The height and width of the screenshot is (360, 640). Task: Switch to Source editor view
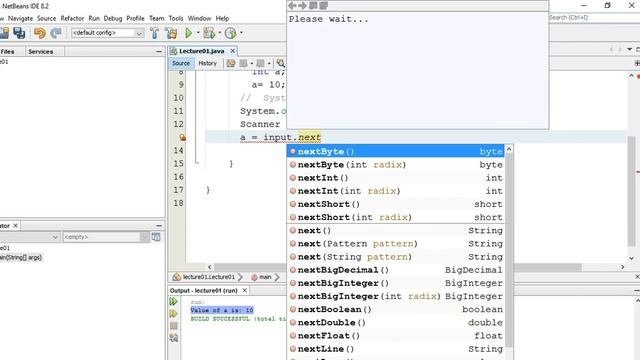(x=181, y=63)
